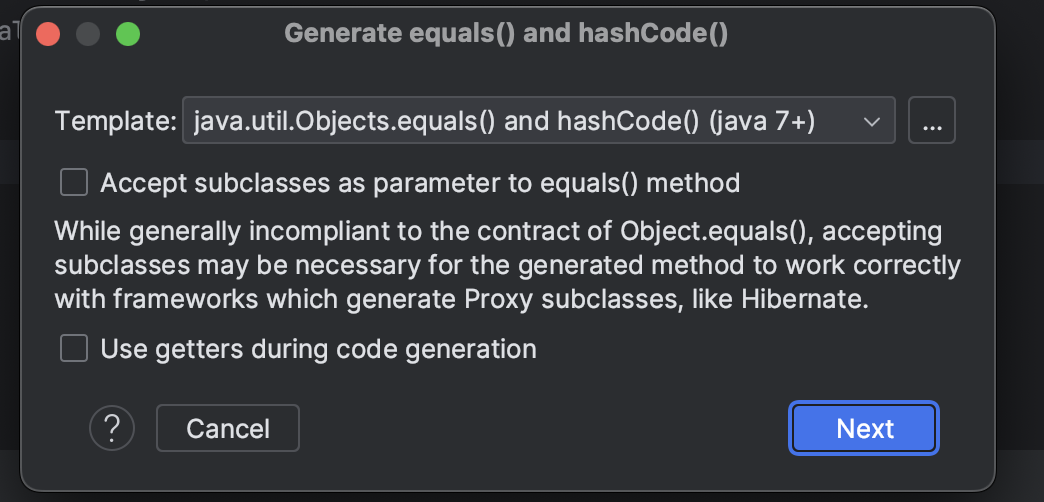Click the 'Use getters during code generation' label text
The height and width of the screenshot is (502, 1044).
(318, 349)
